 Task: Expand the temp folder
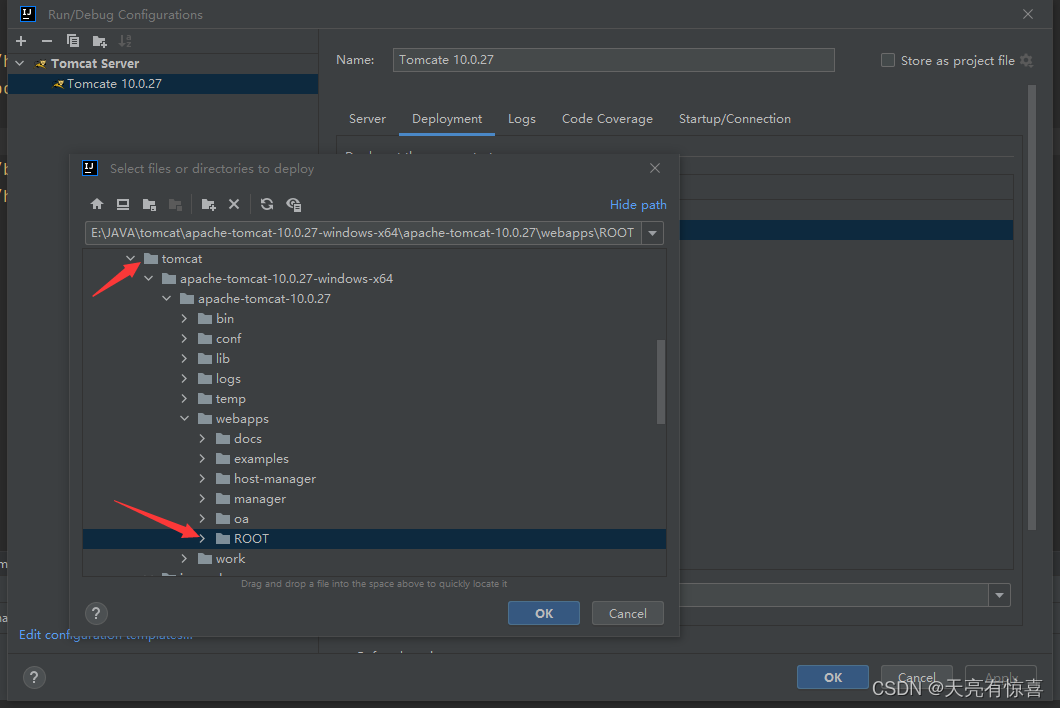[184, 398]
